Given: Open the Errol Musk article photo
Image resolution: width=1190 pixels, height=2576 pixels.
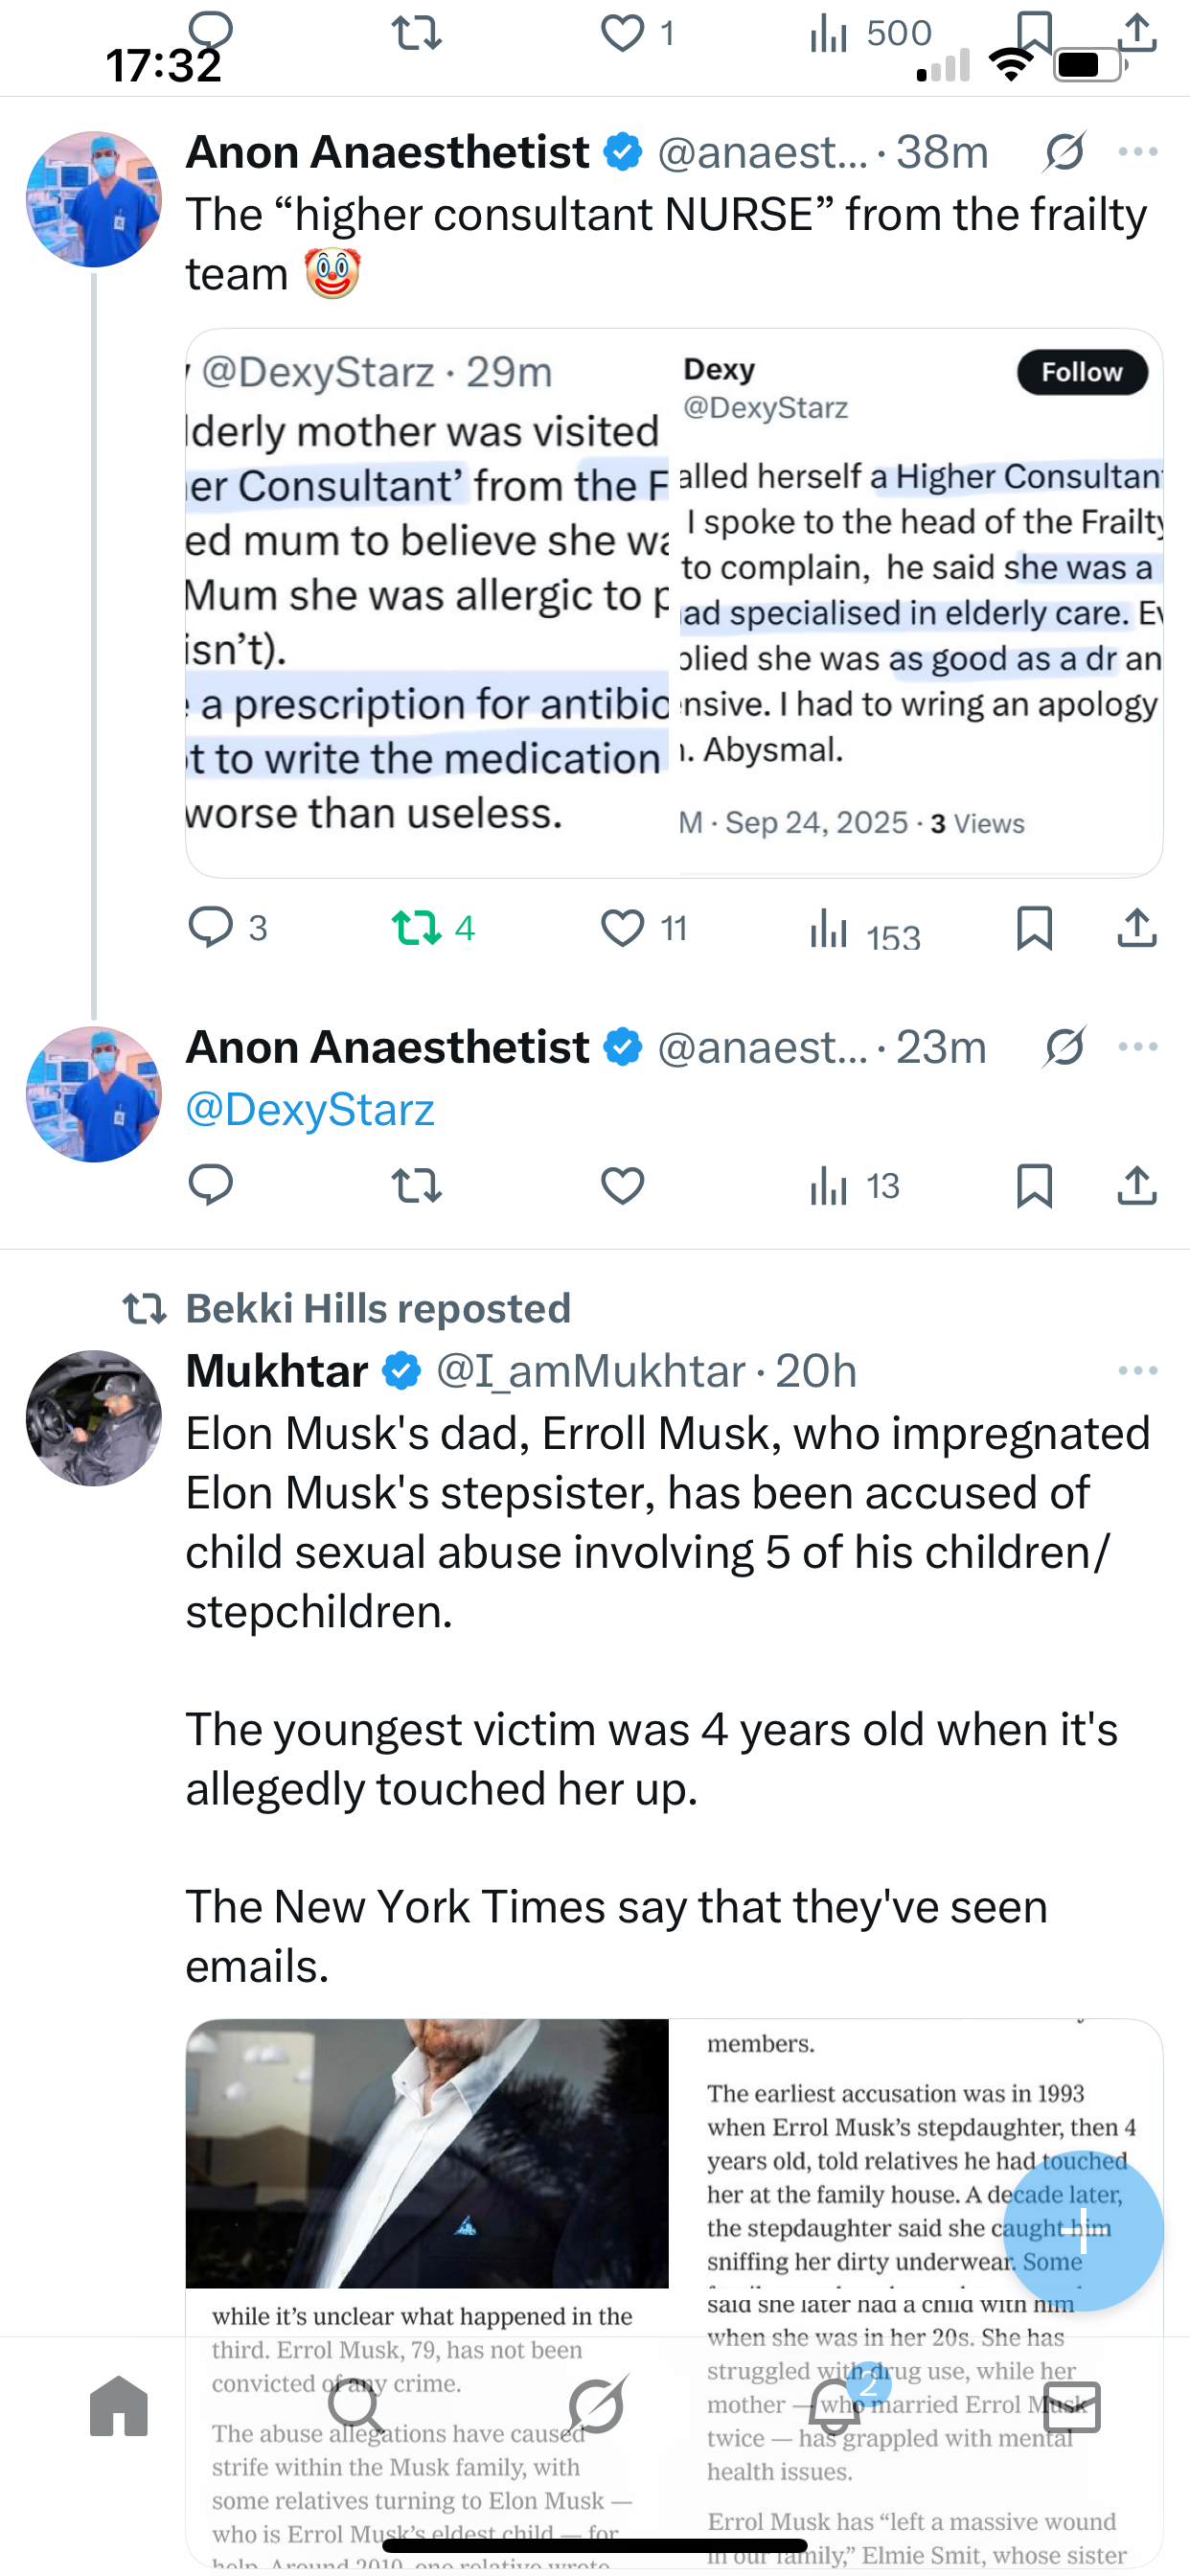Looking at the screenshot, I should 427,2152.
